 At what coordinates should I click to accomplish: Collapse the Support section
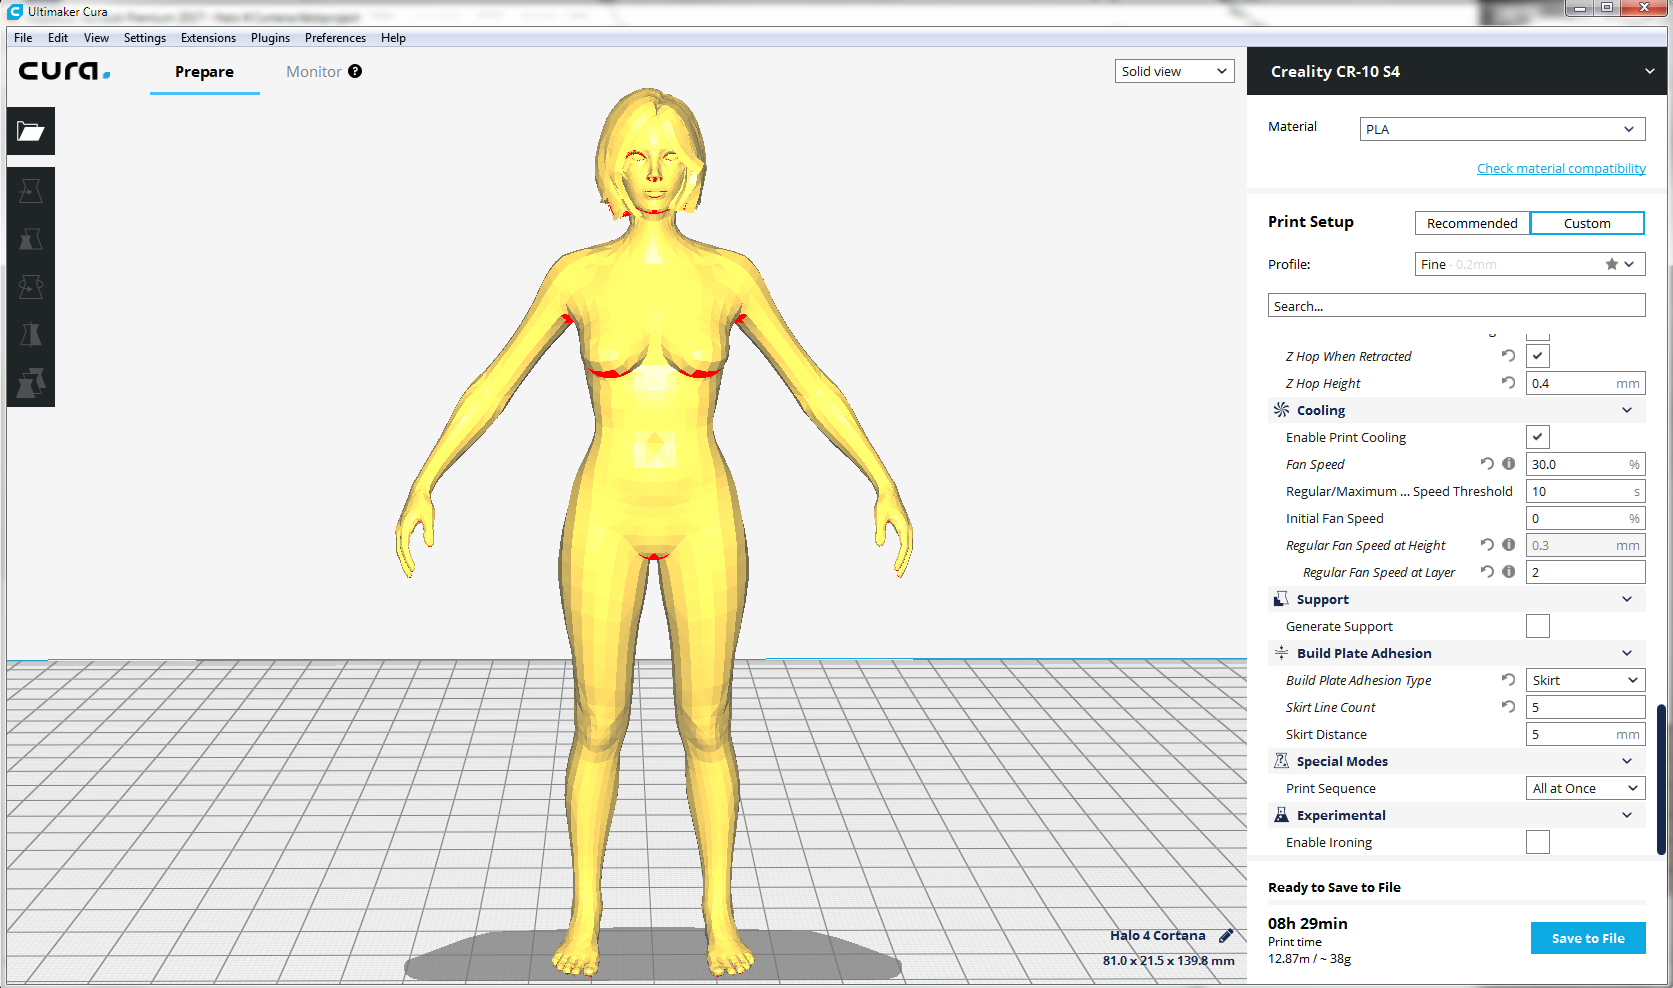(1627, 599)
